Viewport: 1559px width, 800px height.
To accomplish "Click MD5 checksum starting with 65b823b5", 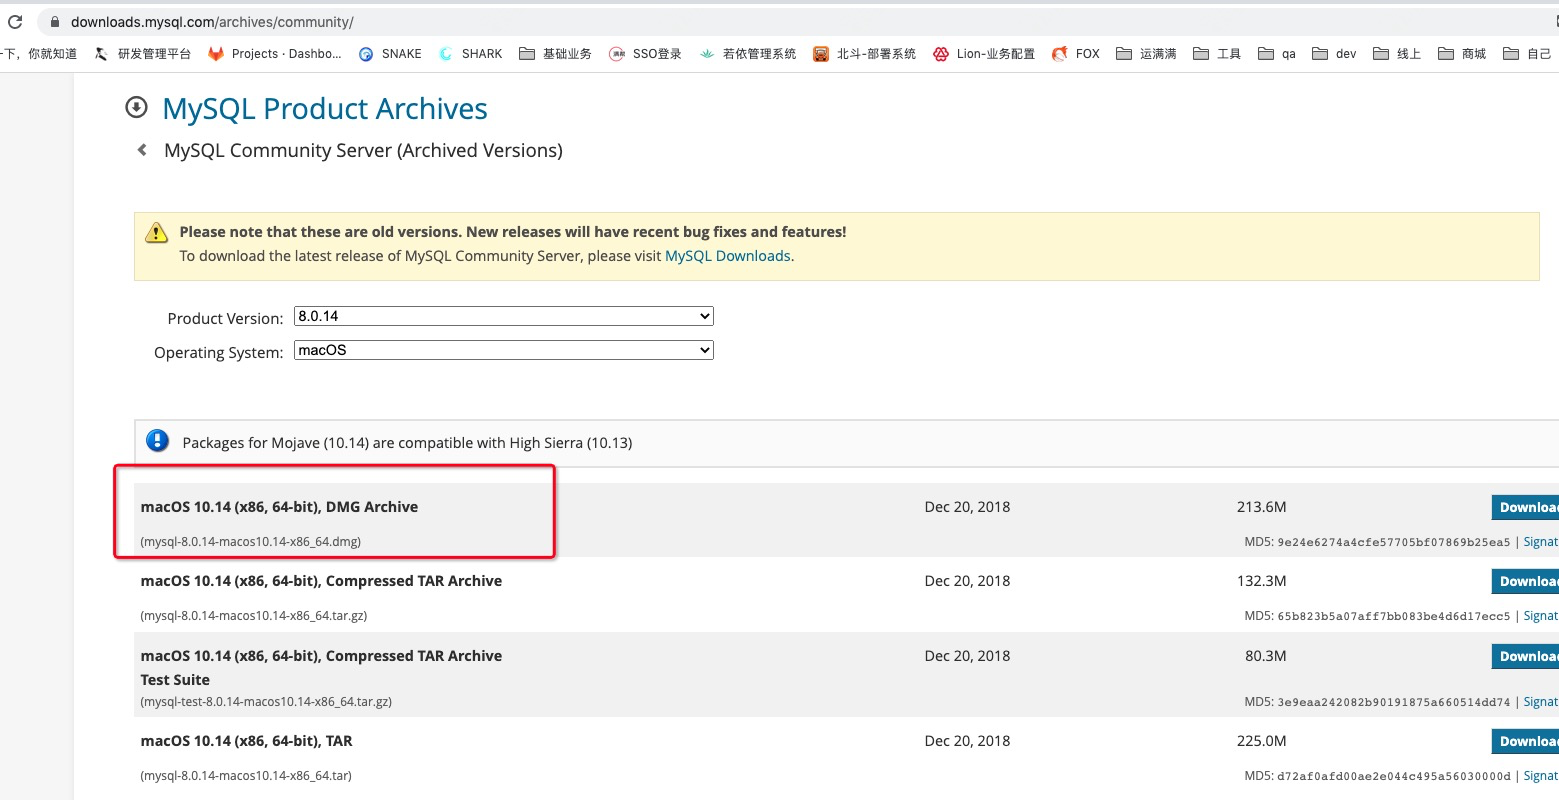I will tap(1394, 616).
